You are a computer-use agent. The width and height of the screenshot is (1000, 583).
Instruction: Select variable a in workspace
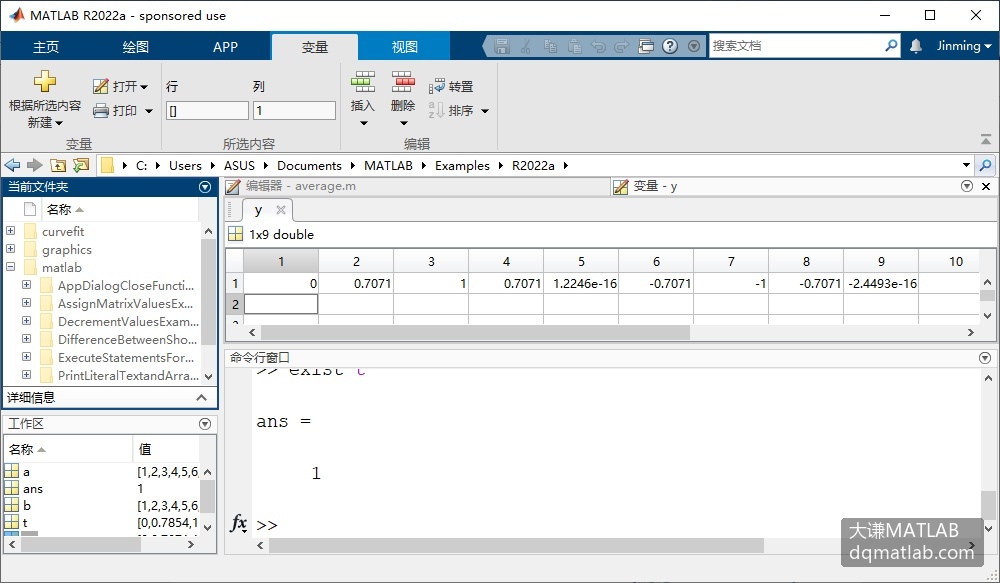[x=26, y=472]
